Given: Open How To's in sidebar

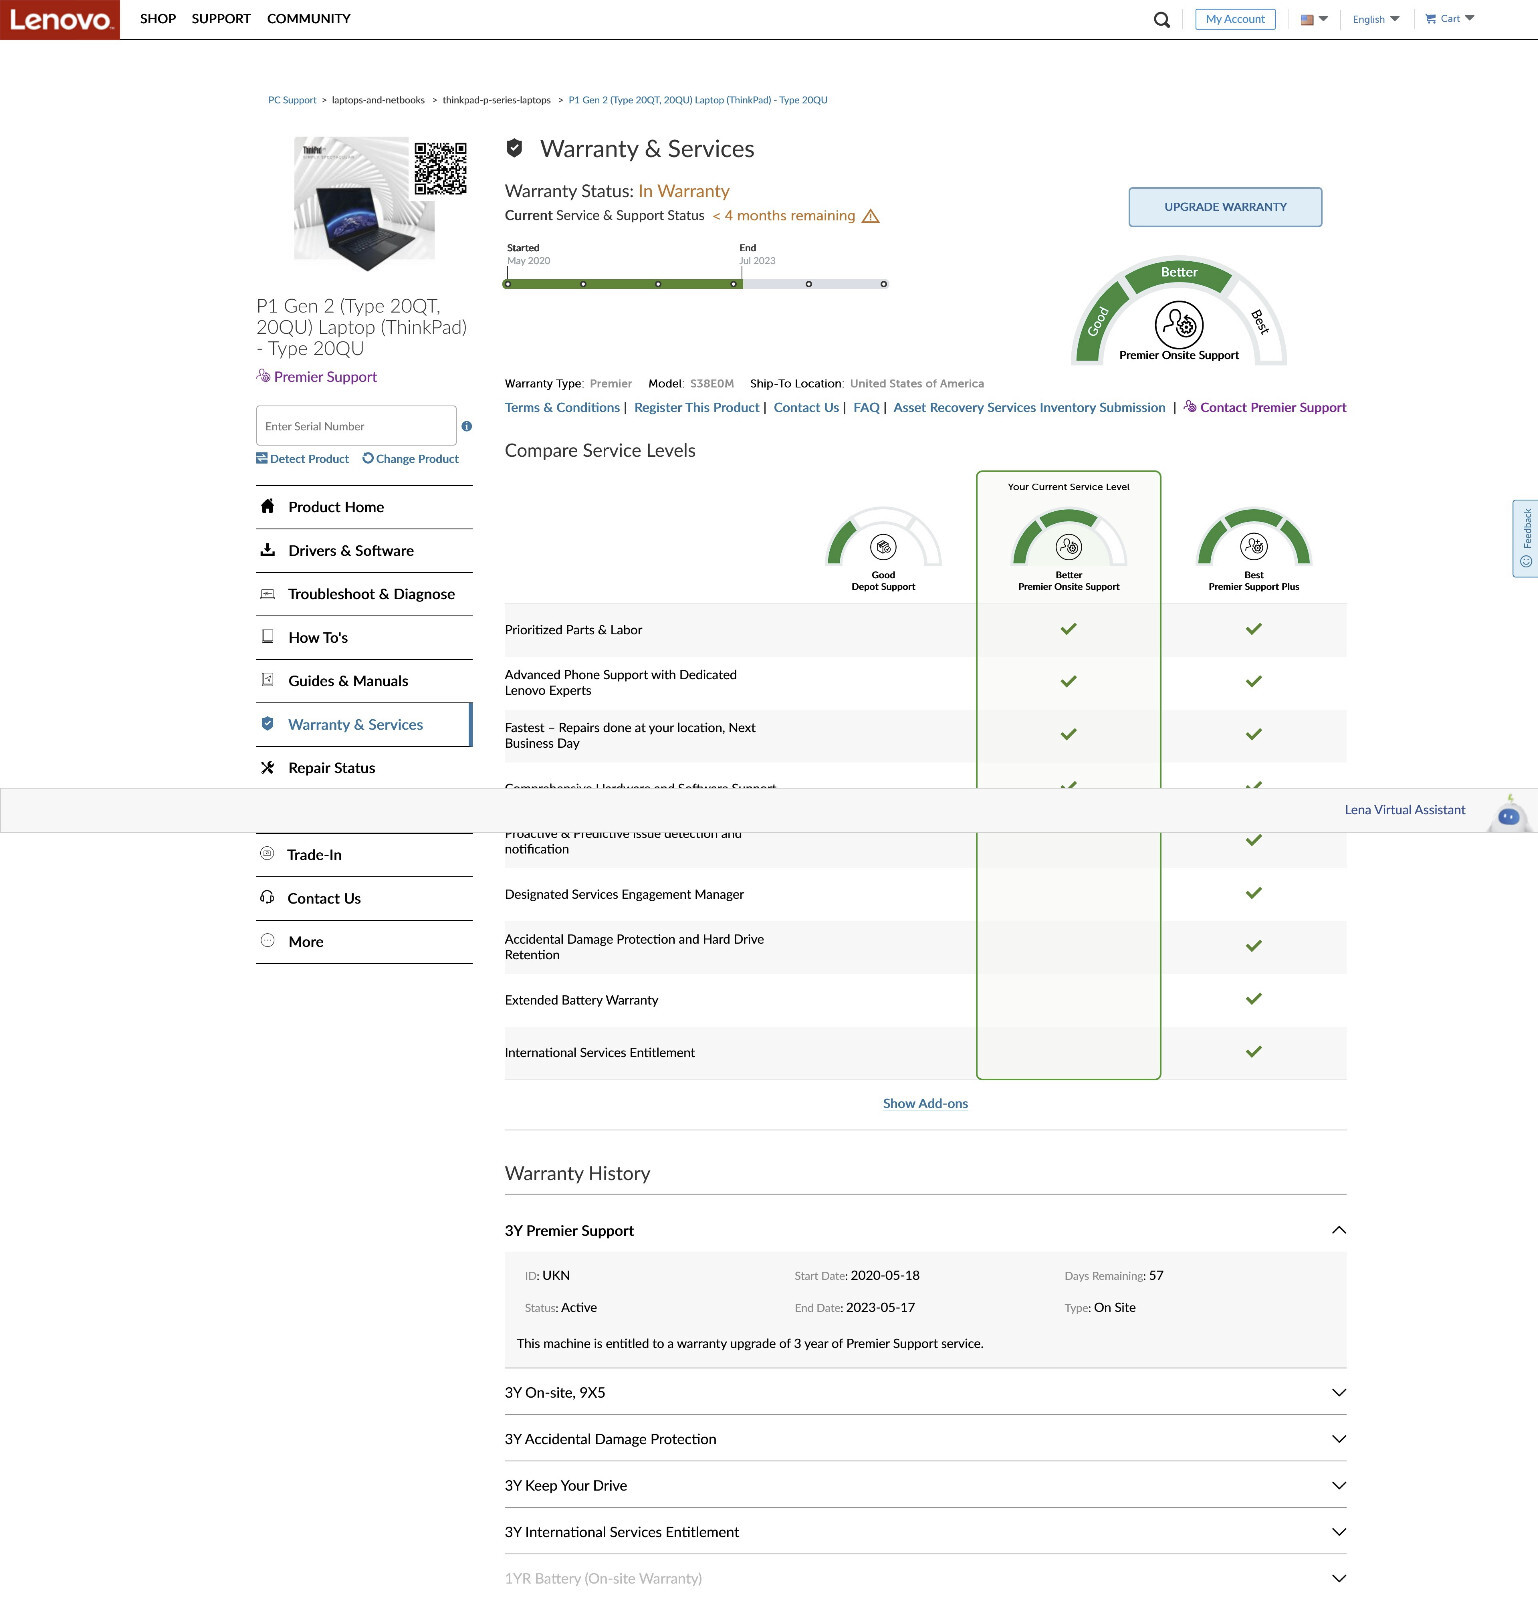Looking at the screenshot, I should point(364,638).
